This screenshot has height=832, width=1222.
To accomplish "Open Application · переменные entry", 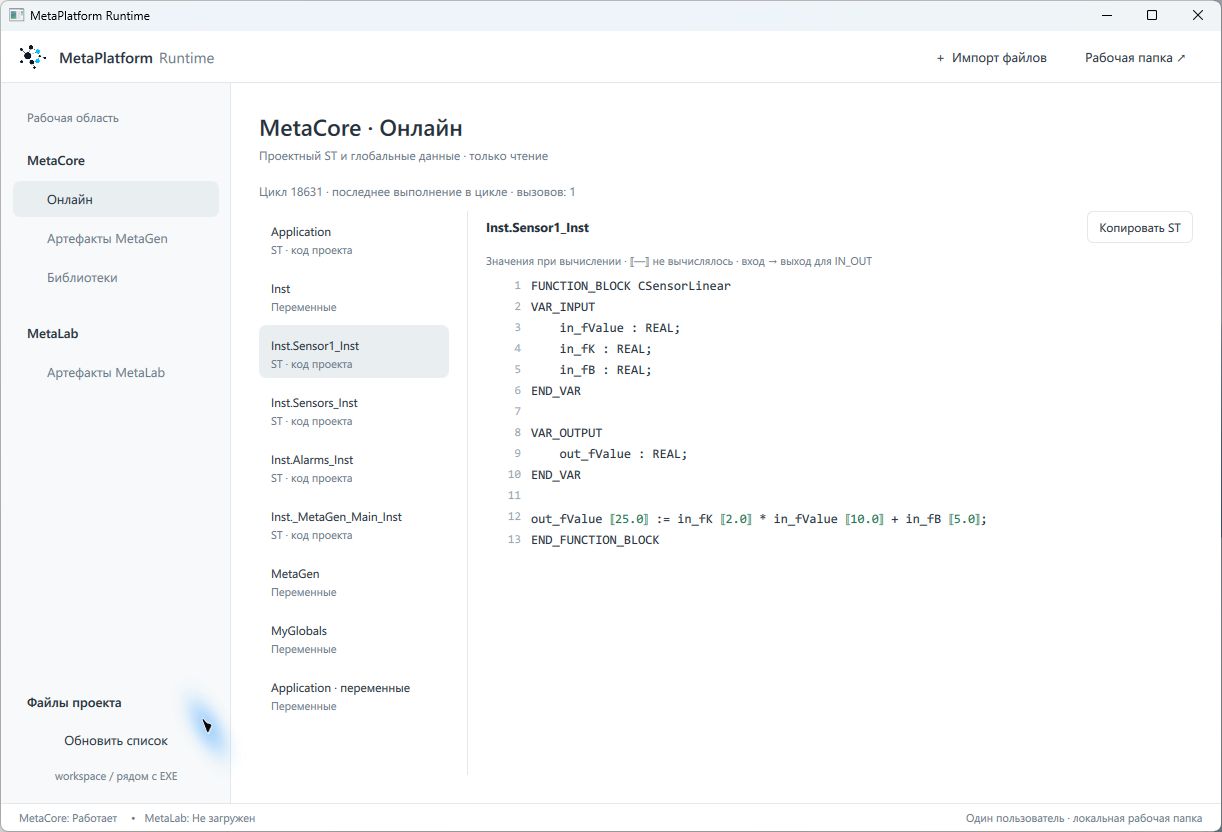I will click(x=354, y=696).
